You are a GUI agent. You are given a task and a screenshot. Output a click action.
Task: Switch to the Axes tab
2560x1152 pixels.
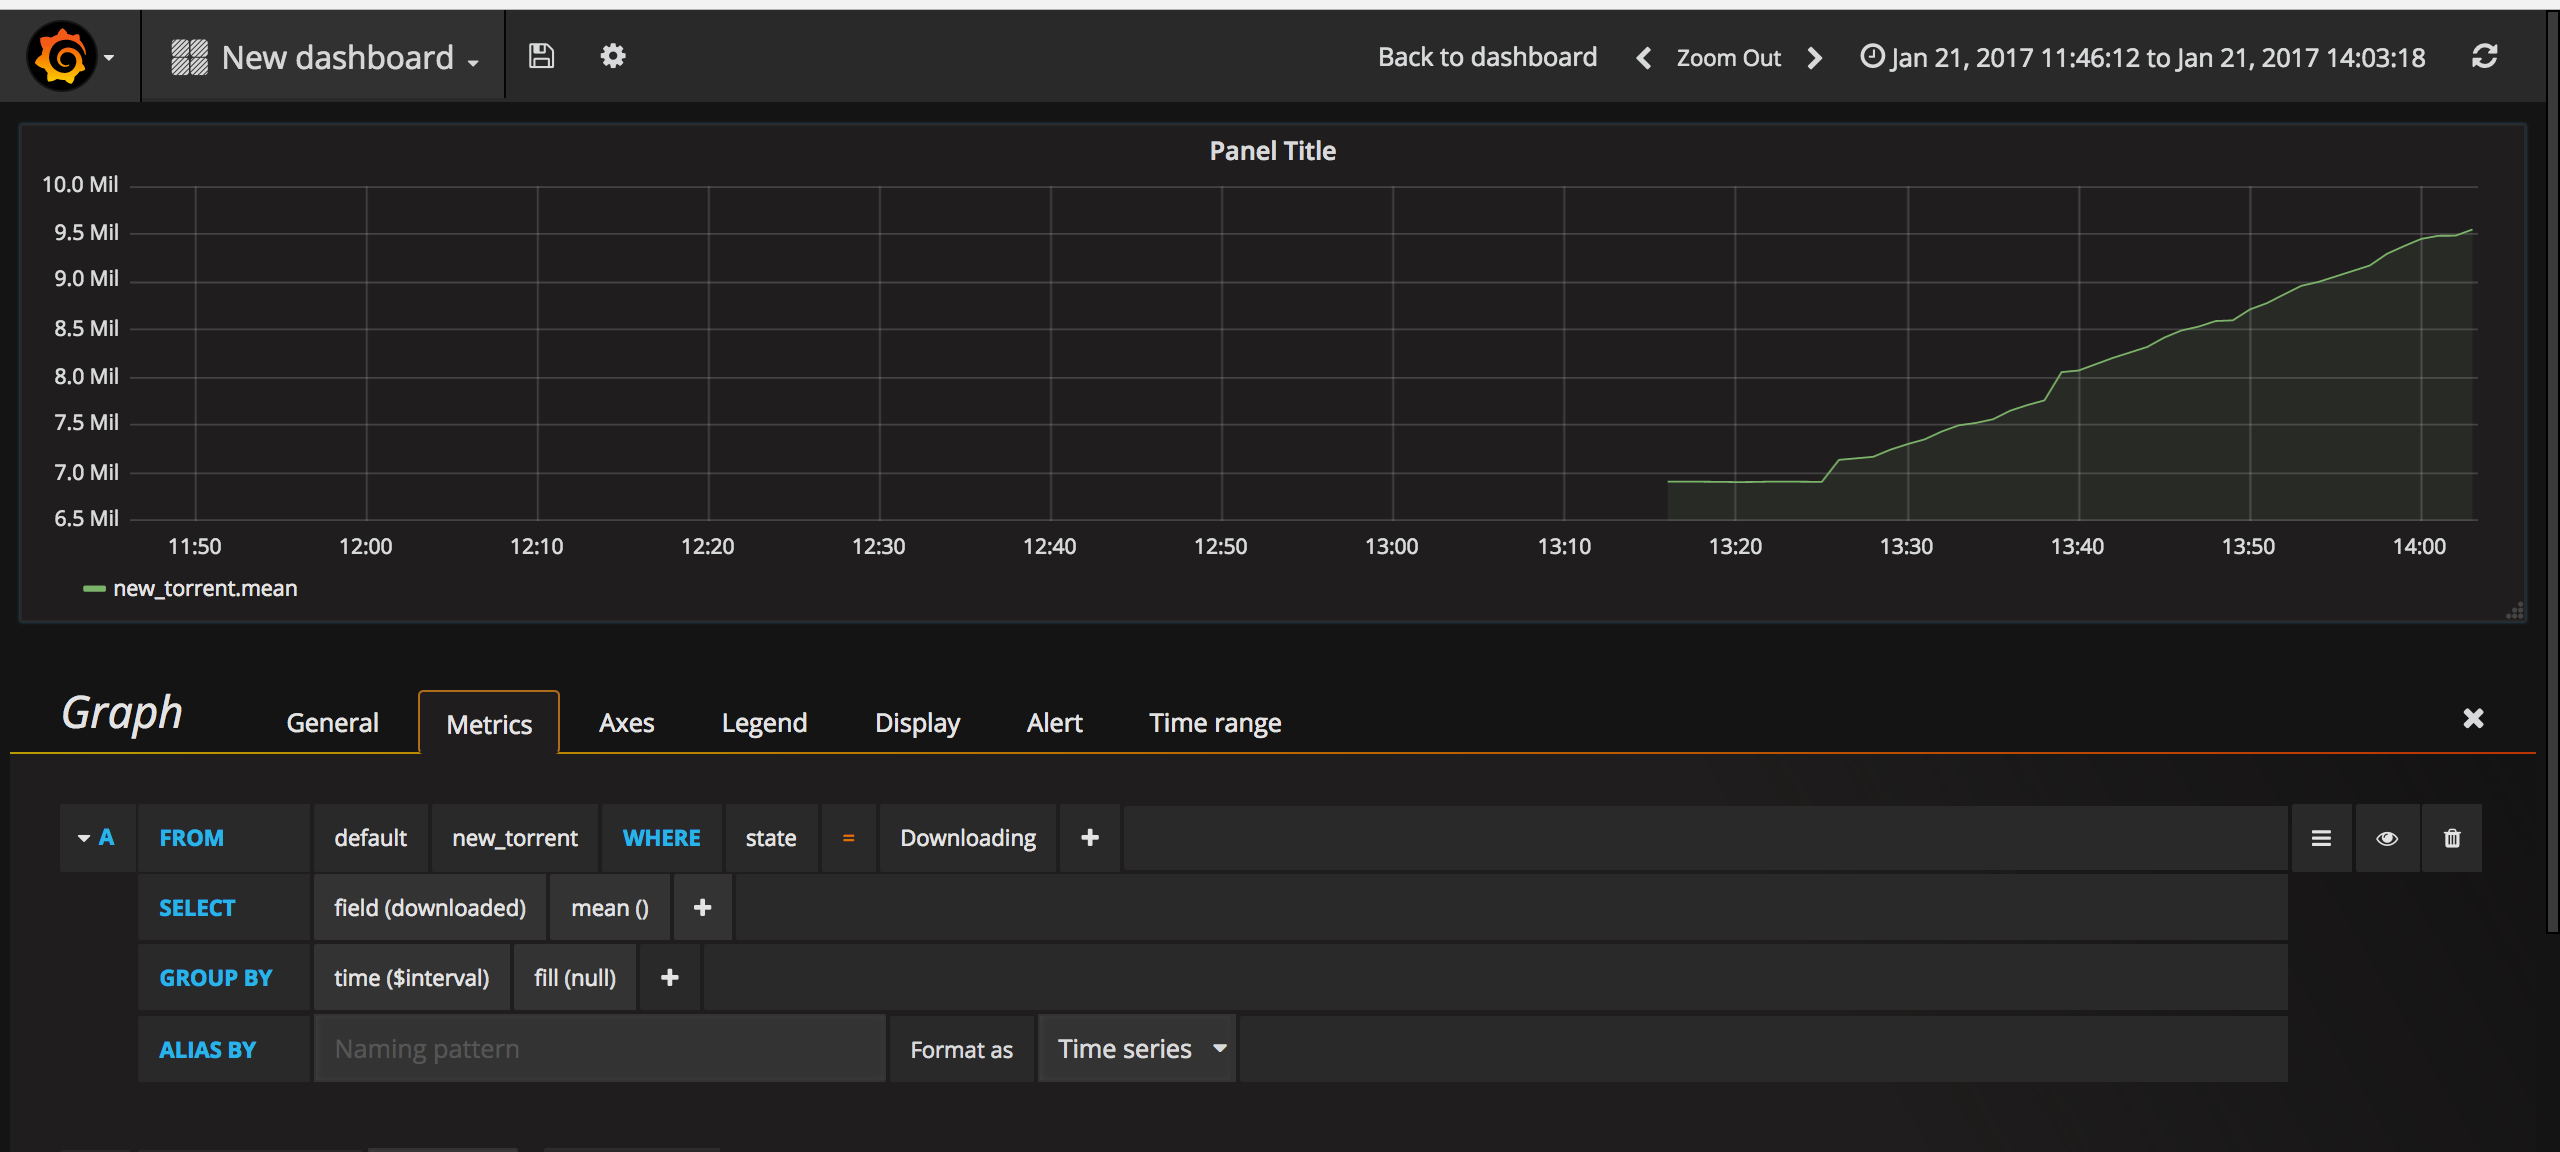[x=627, y=722]
